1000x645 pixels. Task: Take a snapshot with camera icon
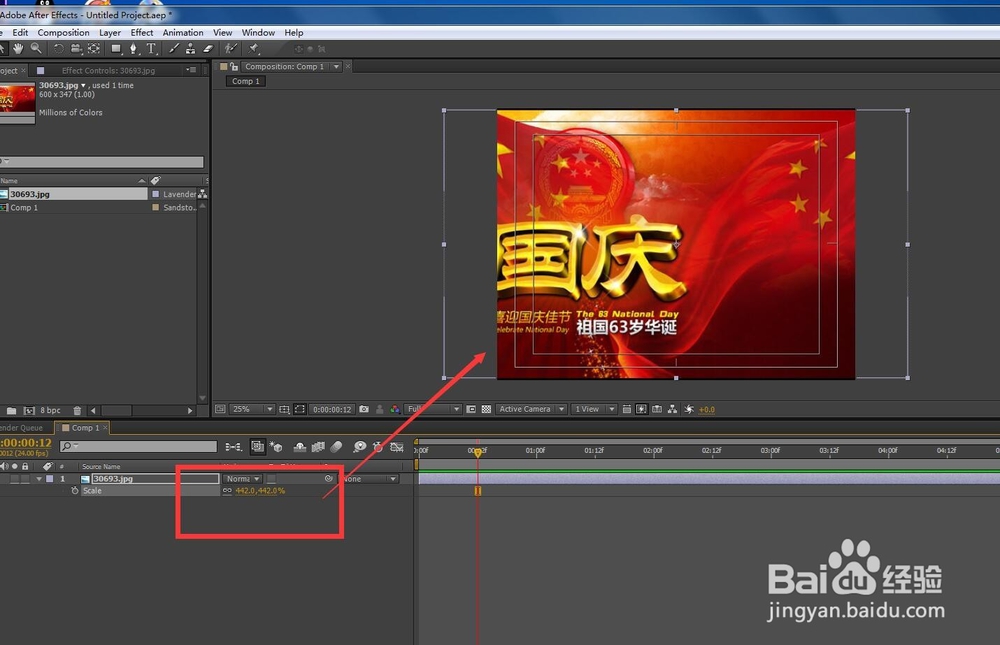pos(364,409)
